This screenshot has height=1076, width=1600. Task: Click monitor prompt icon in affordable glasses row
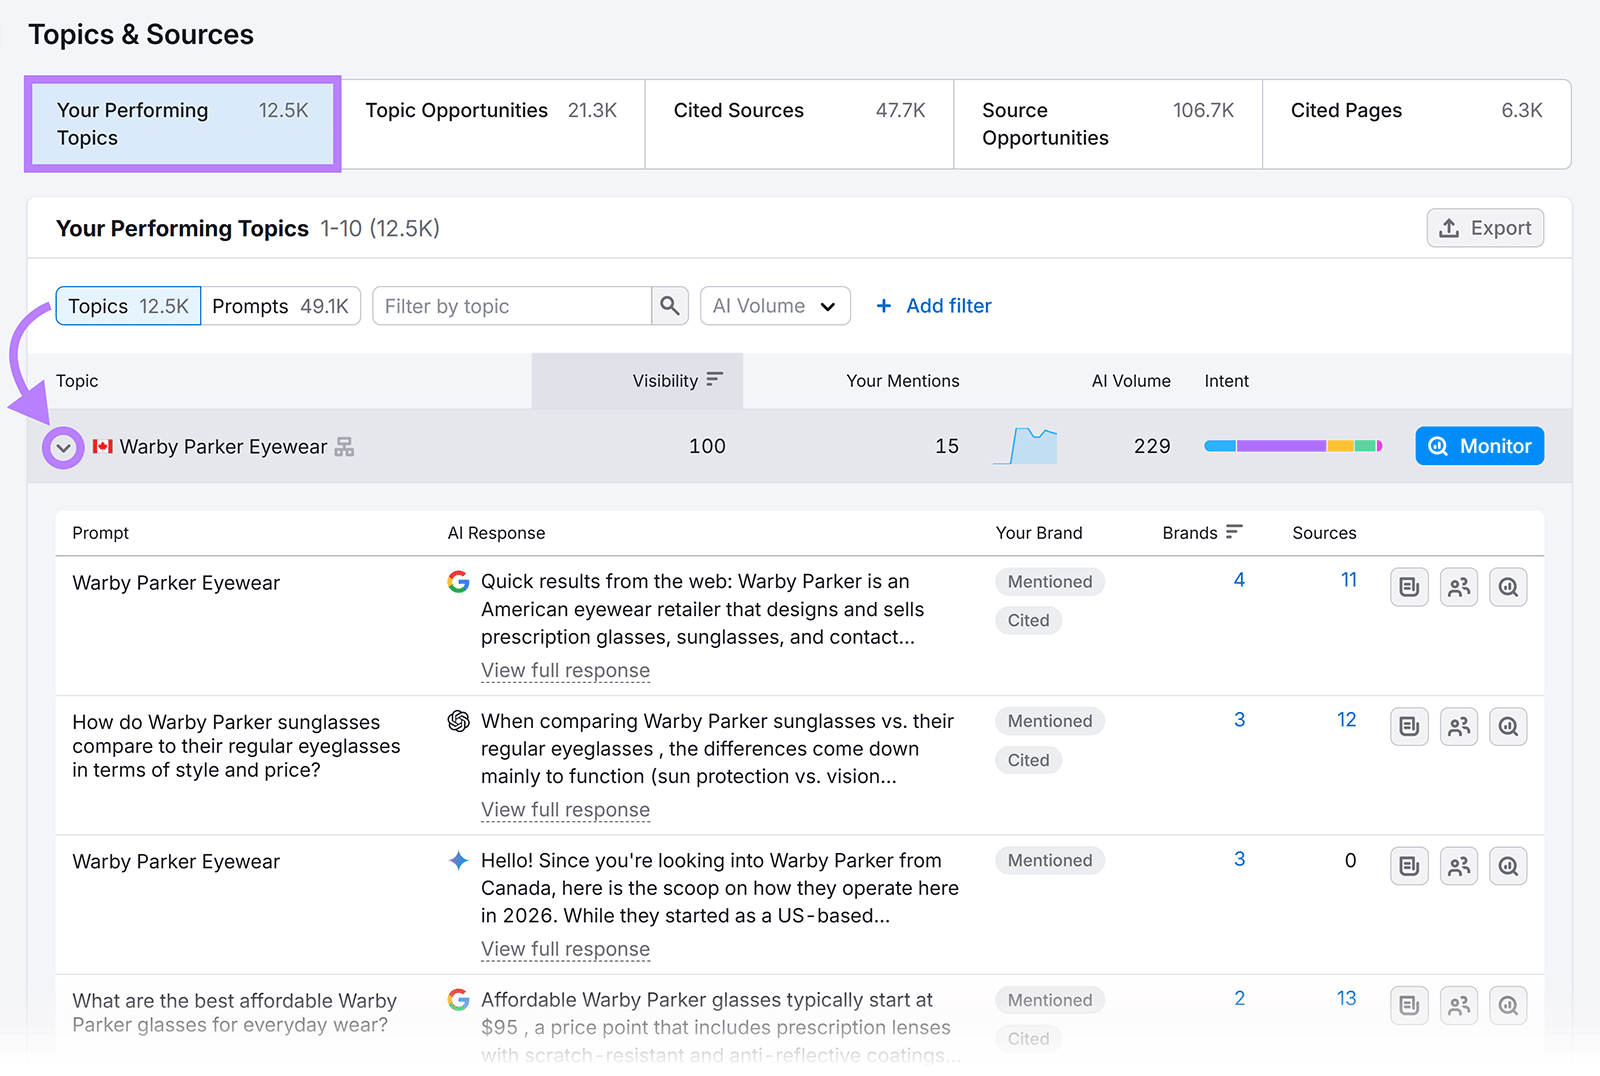[1508, 1005]
